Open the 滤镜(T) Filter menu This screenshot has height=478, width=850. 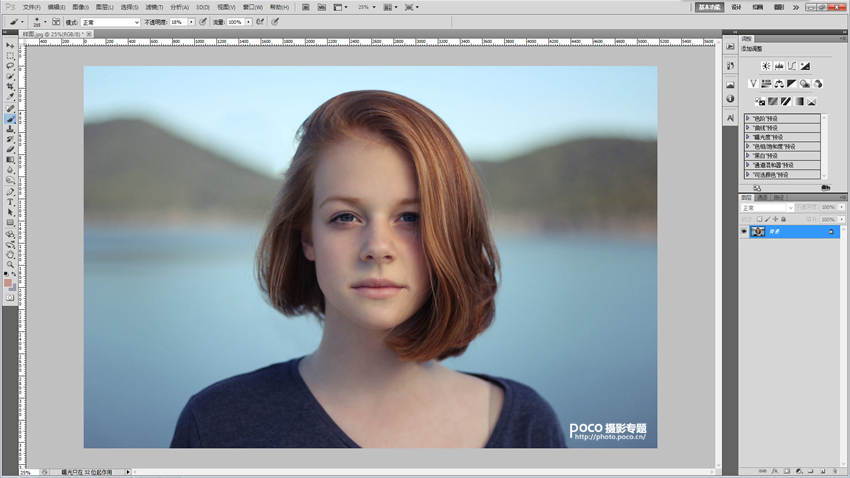coord(154,7)
